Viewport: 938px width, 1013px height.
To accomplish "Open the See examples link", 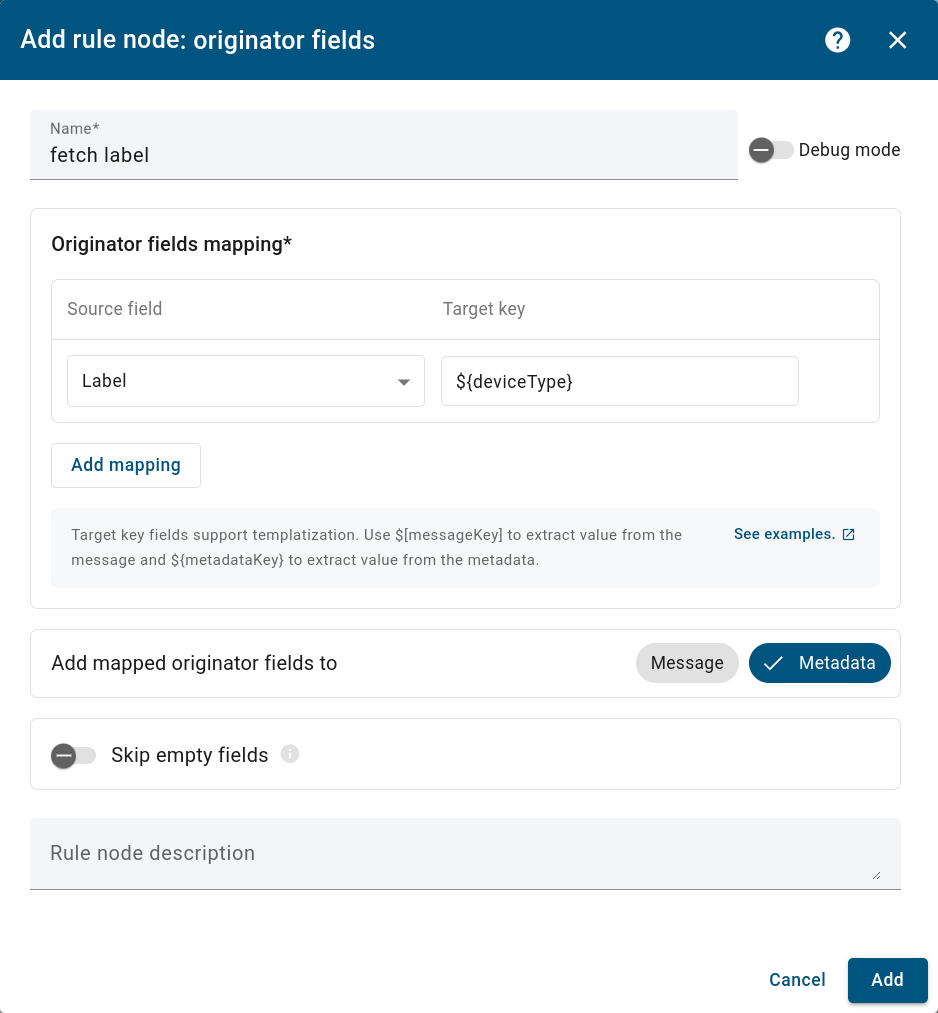I will coord(784,534).
